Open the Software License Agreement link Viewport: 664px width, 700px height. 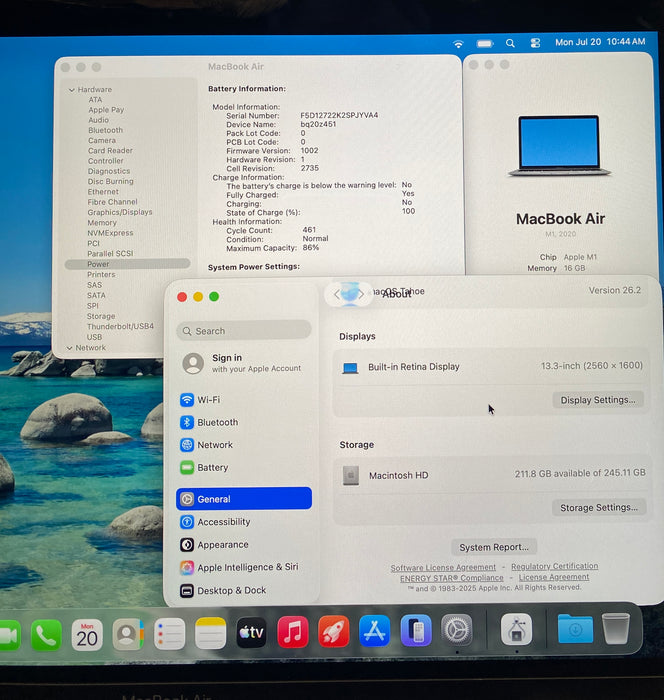(x=443, y=567)
